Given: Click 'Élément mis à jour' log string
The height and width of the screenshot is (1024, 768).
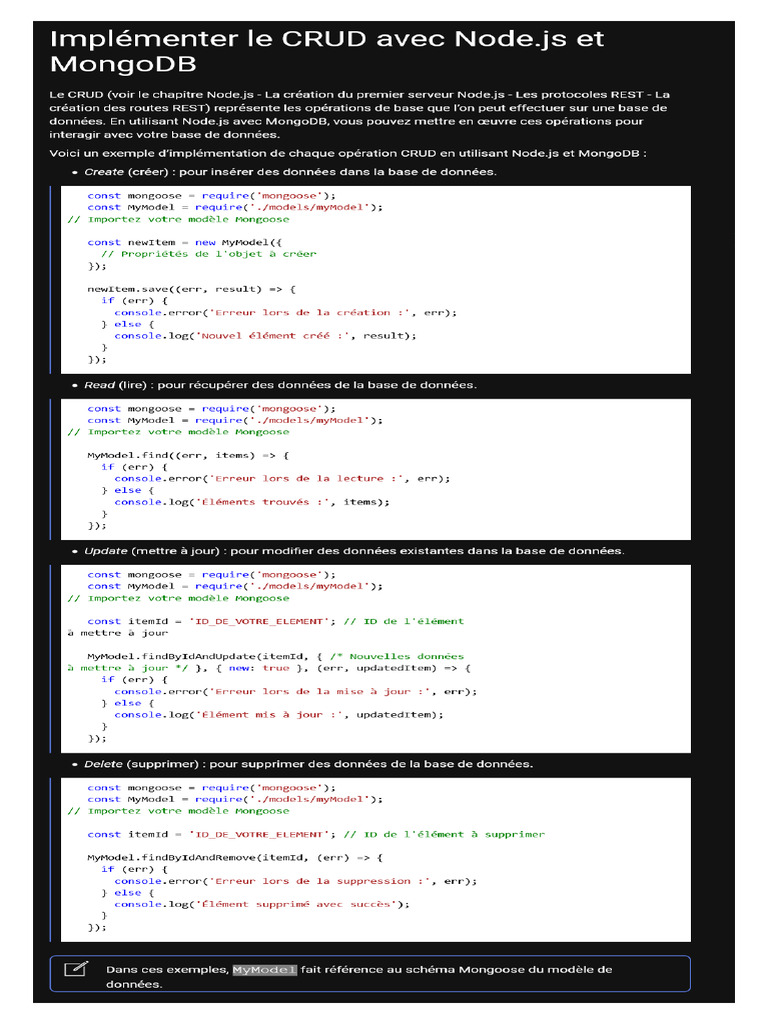Looking at the screenshot, I should (x=270, y=714).
